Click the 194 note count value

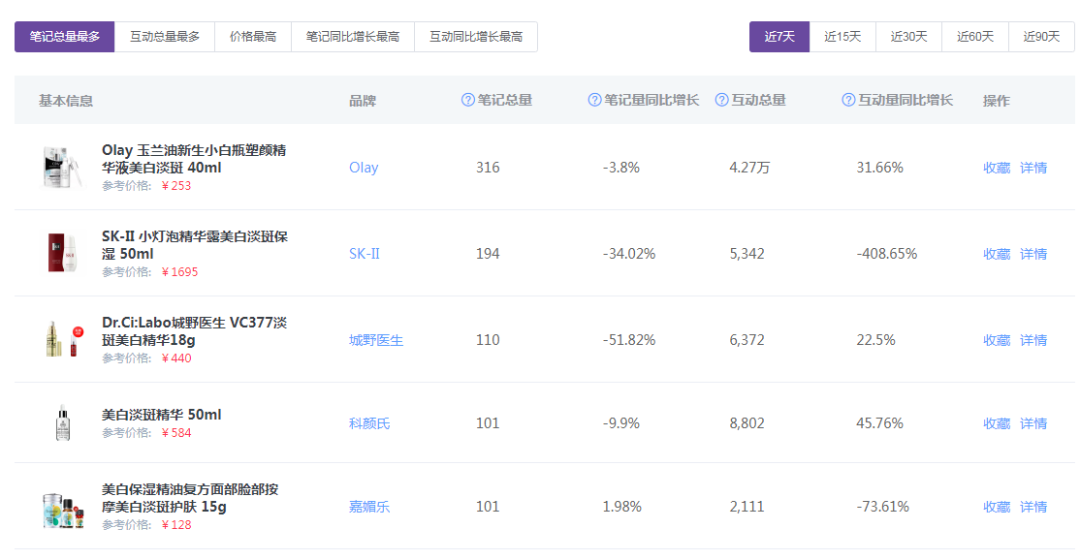point(488,253)
